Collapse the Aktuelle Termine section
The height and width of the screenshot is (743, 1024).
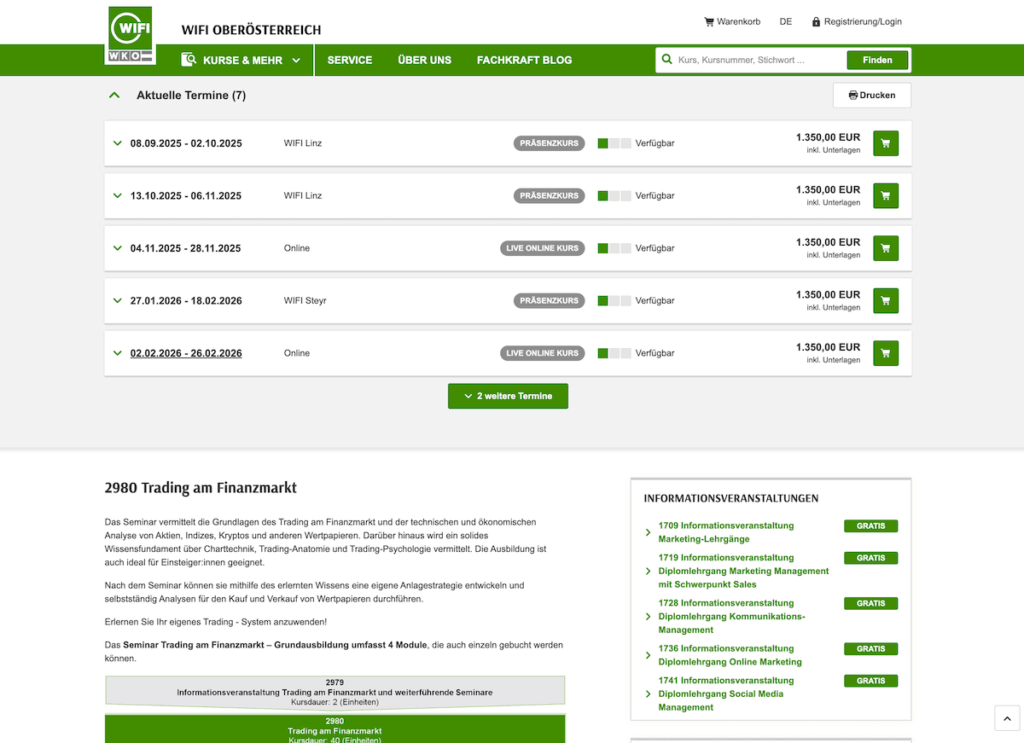pyautogui.click(x=114, y=95)
